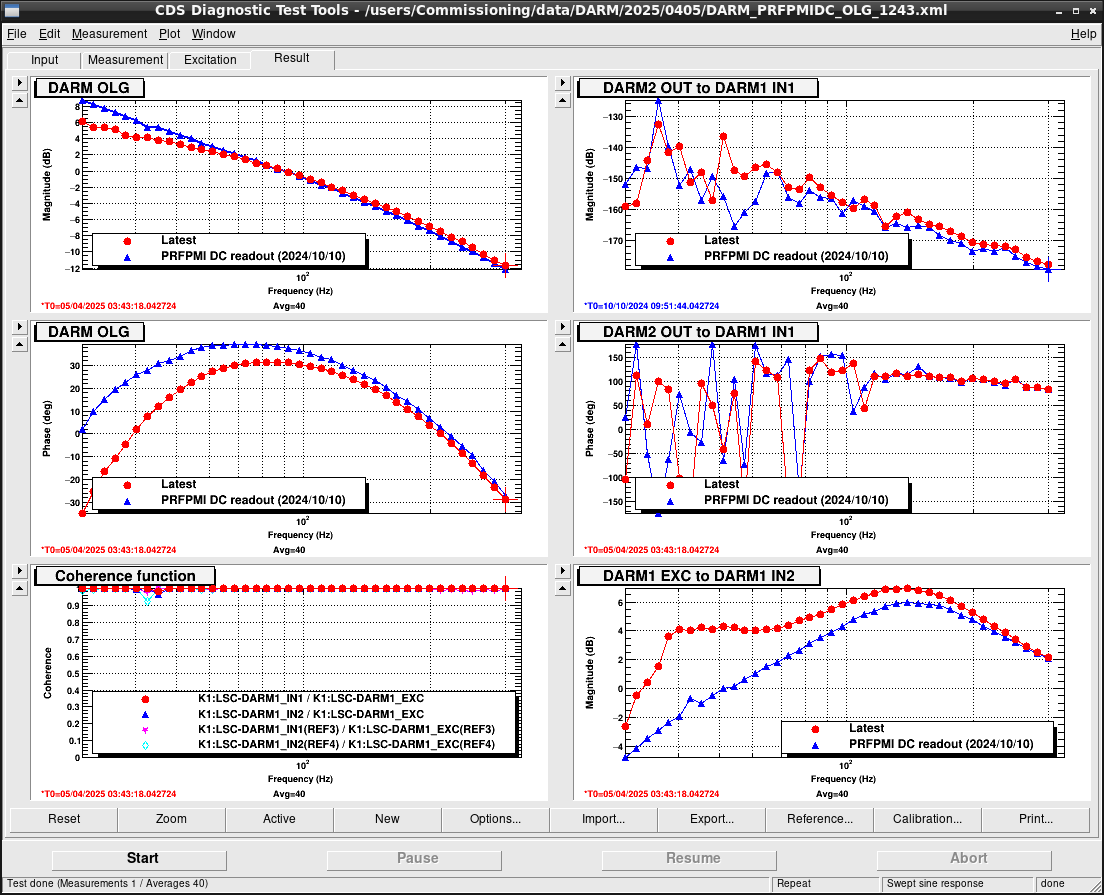Click the blue T0=10/10/2024 timestamp text

[651, 306]
